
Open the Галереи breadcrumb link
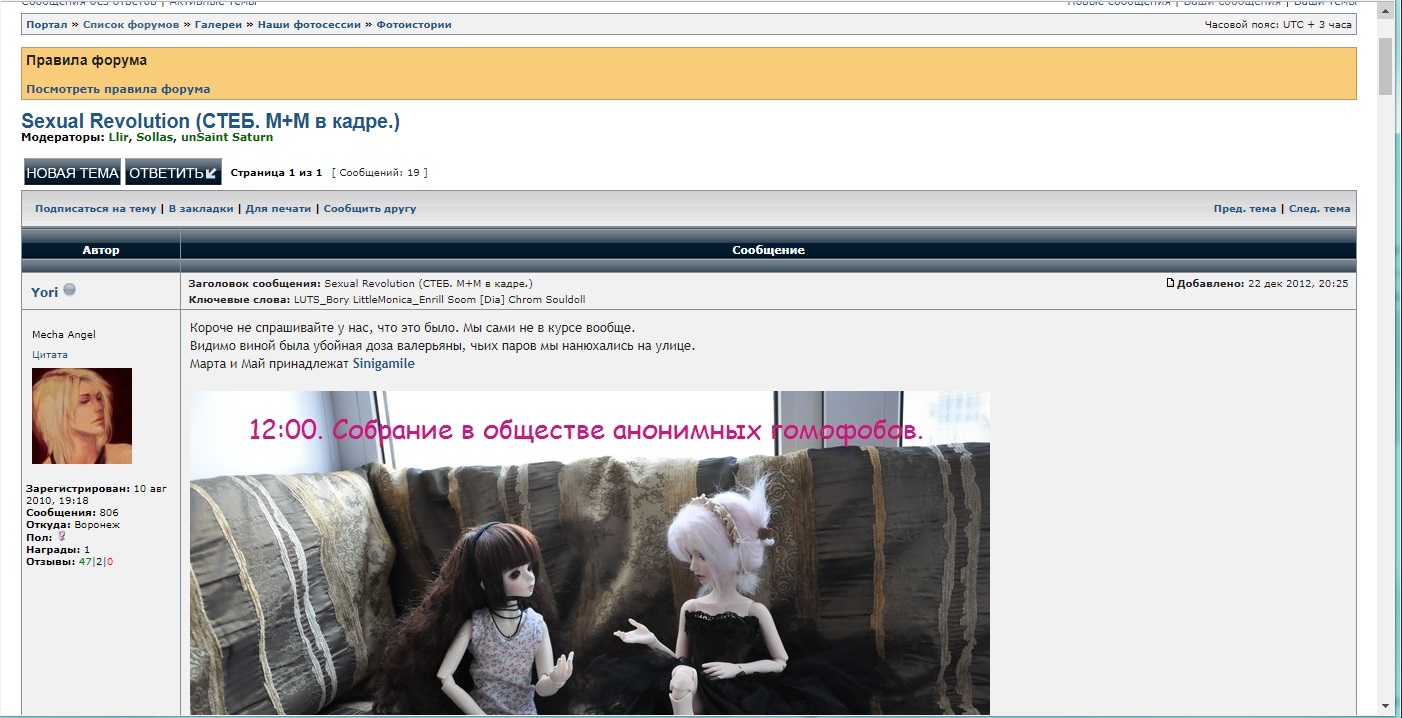tap(218, 24)
